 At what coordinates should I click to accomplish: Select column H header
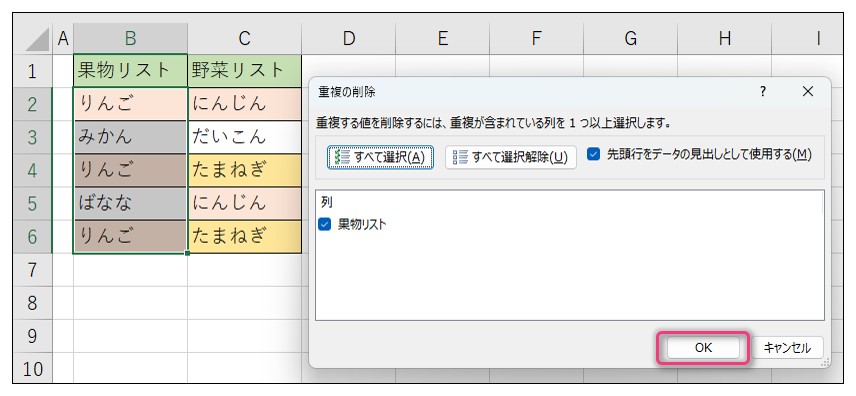724,39
